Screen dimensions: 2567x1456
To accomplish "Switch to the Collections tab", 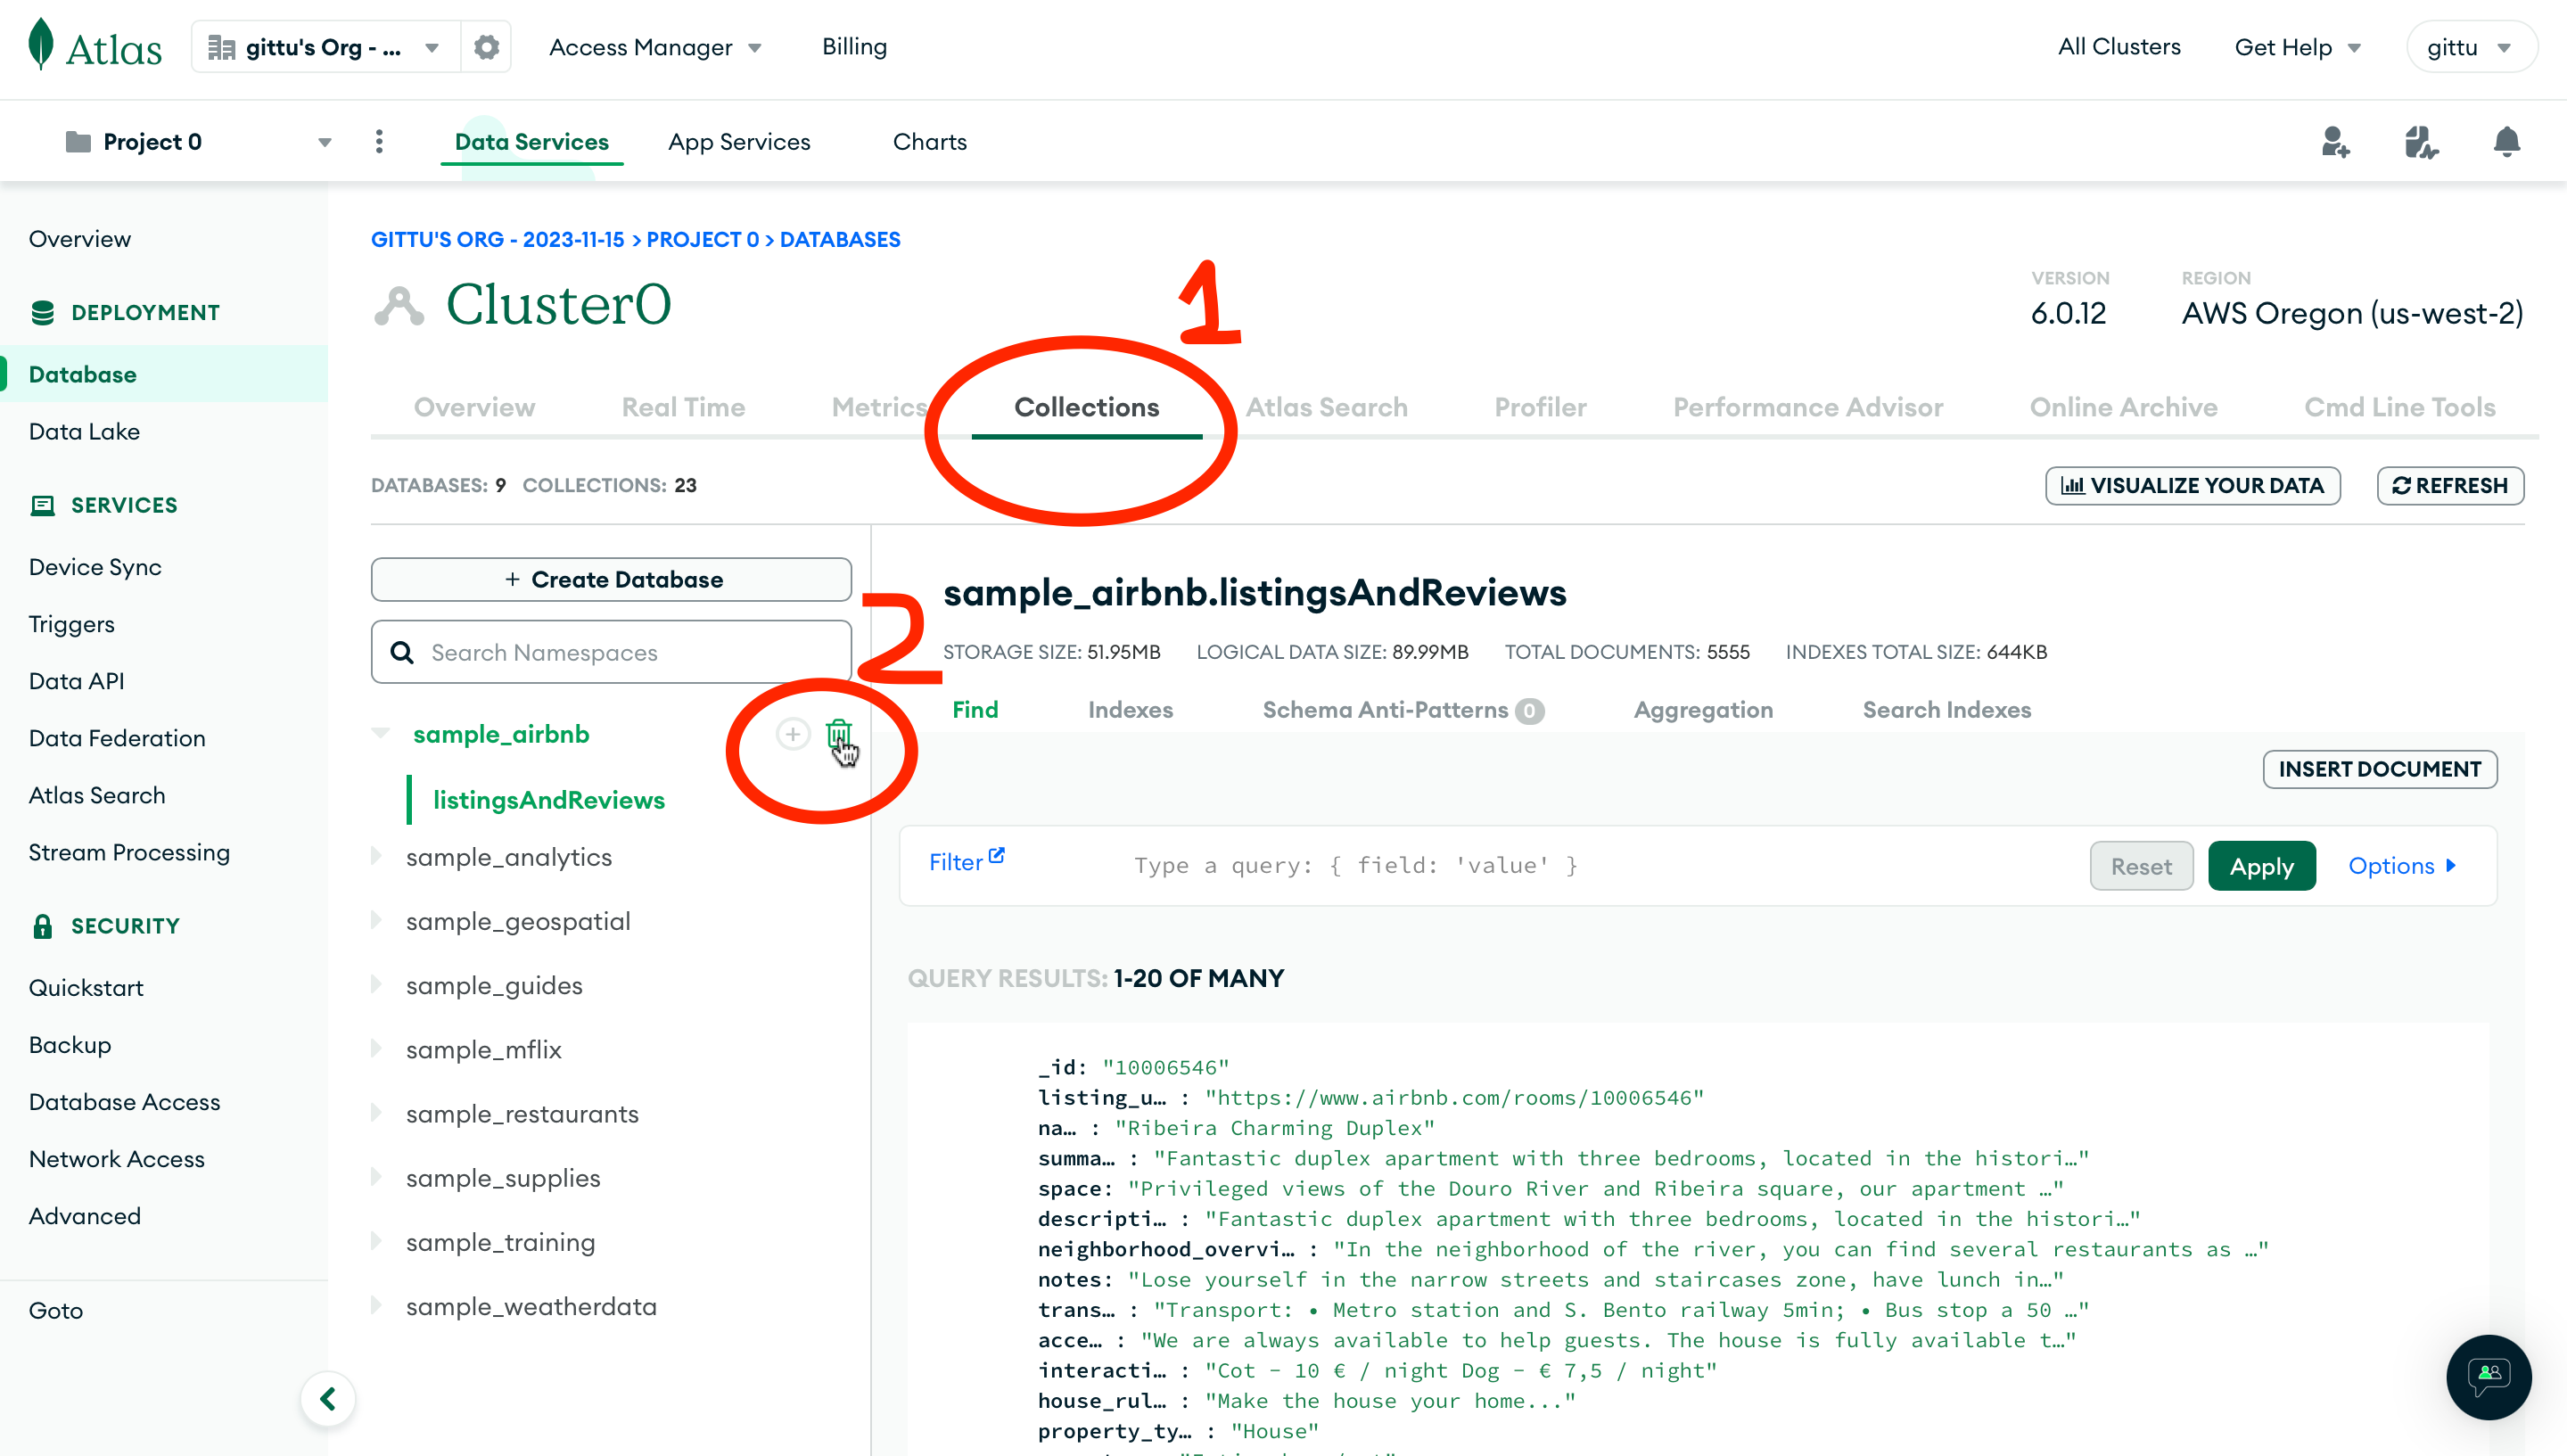I will tap(1086, 407).
